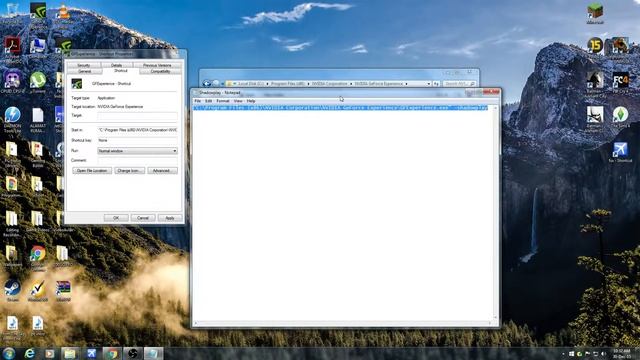Switch to the General tab in Properties
Image resolution: width=640 pixels, height=360 pixels.
[84, 71]
